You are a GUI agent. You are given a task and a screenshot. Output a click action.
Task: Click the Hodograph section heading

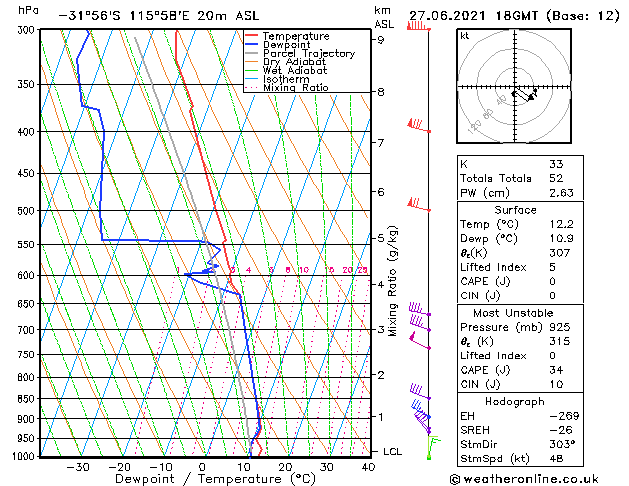[x=515, y=401]
